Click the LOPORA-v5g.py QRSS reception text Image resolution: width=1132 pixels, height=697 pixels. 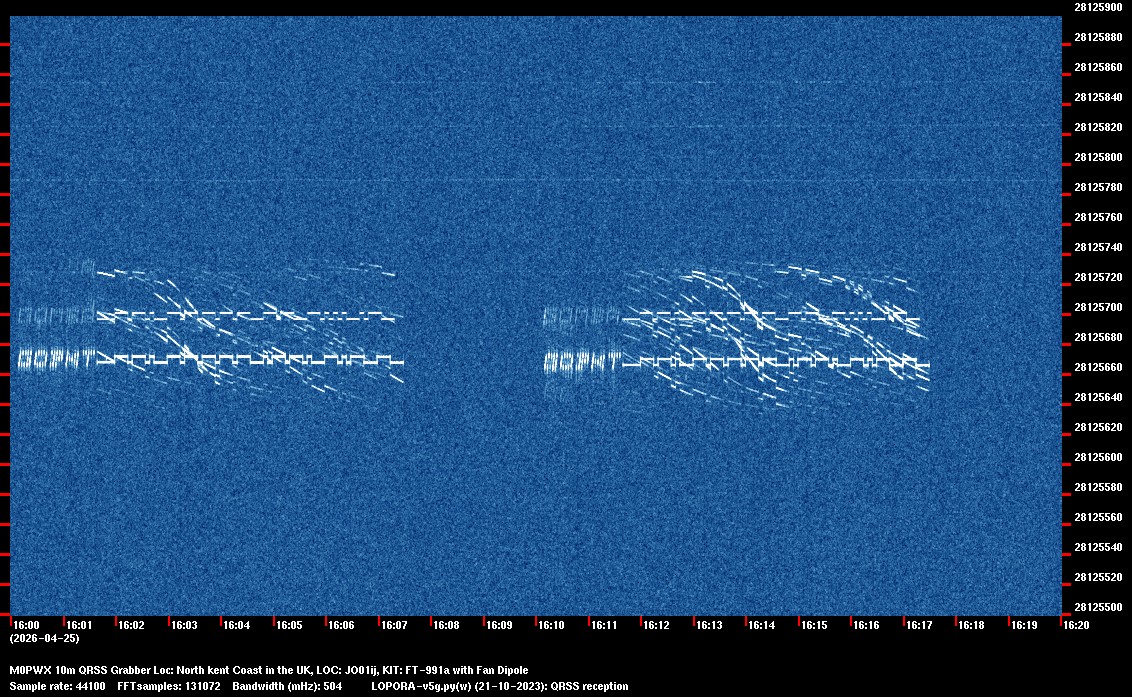coord(499,686)
